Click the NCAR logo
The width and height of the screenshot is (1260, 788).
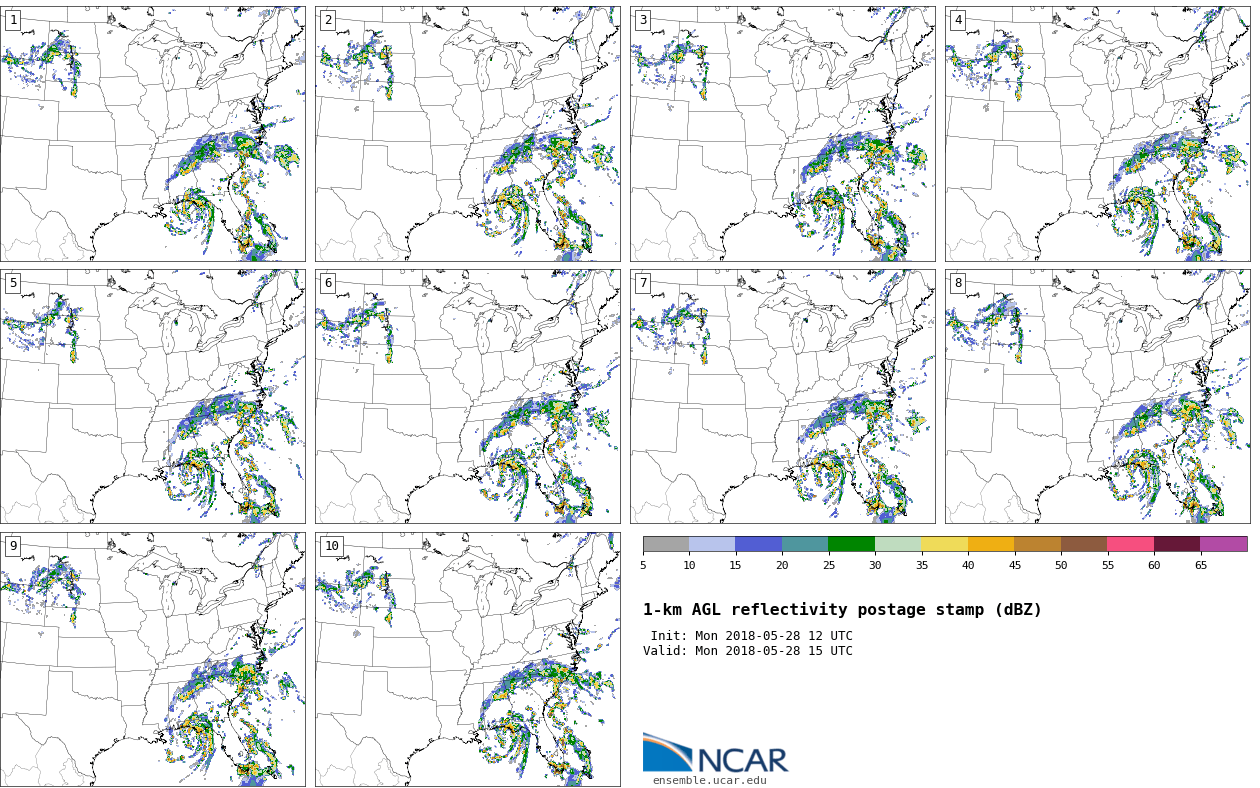pos(715,754)
